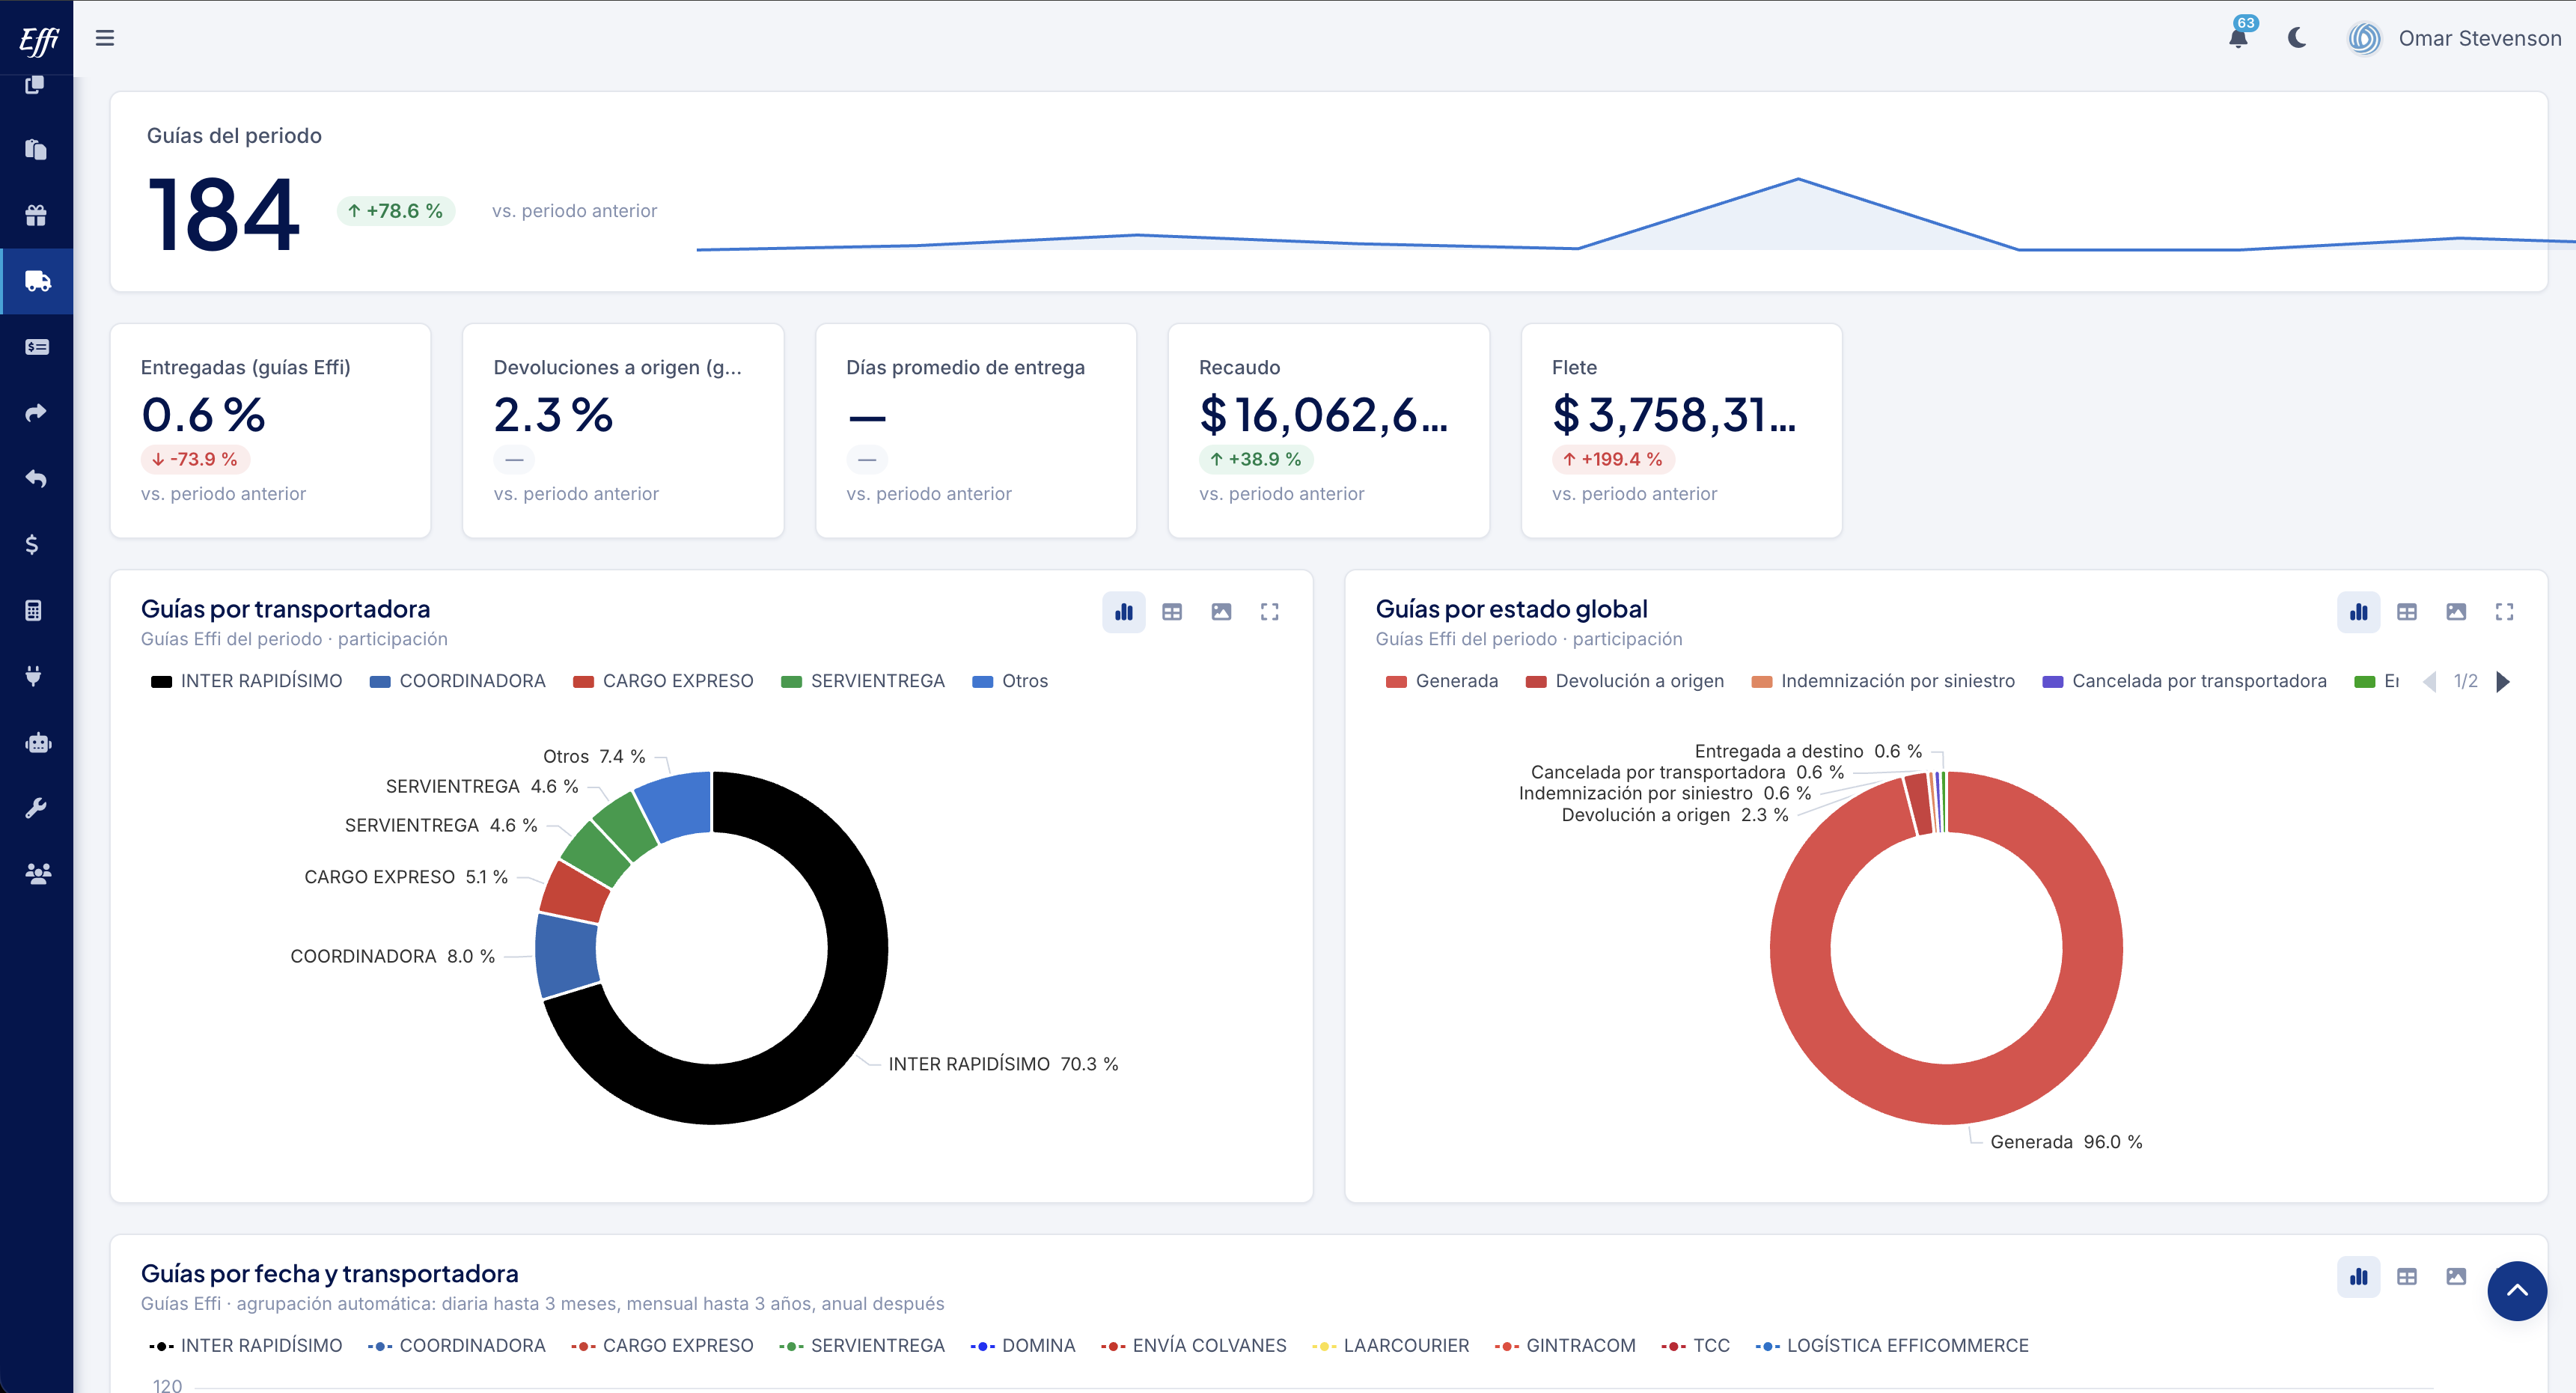Open the money card sidebar icon
The width and height of the screenshot is (2576, 1393).
(37, 347)
